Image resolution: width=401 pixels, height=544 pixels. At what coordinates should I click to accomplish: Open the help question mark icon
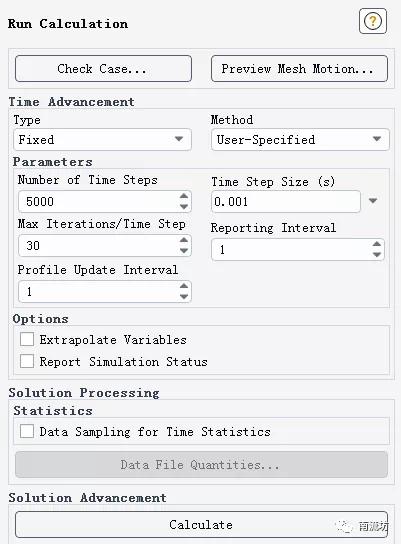[x=373, y=21]
